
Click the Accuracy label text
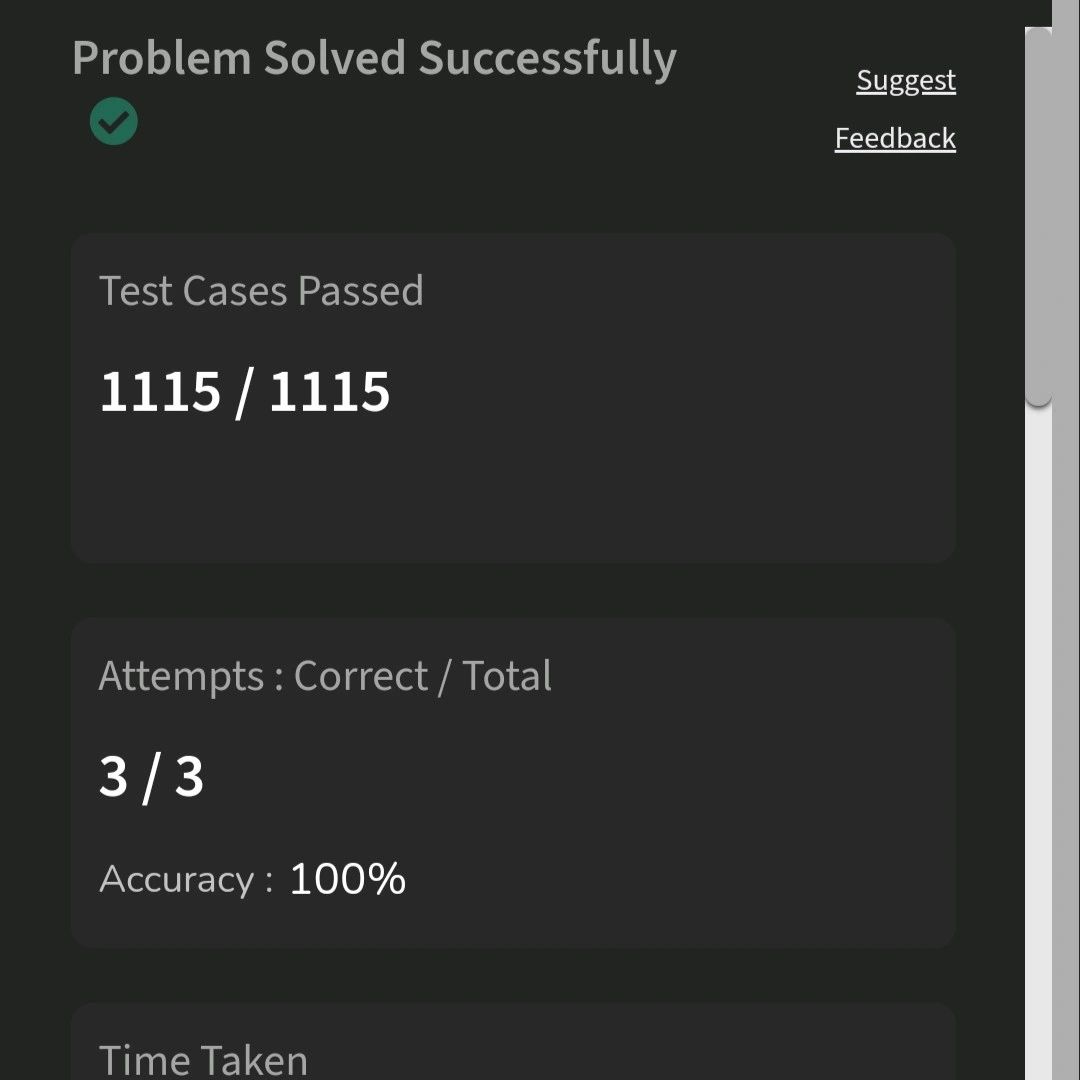(186, 880)
